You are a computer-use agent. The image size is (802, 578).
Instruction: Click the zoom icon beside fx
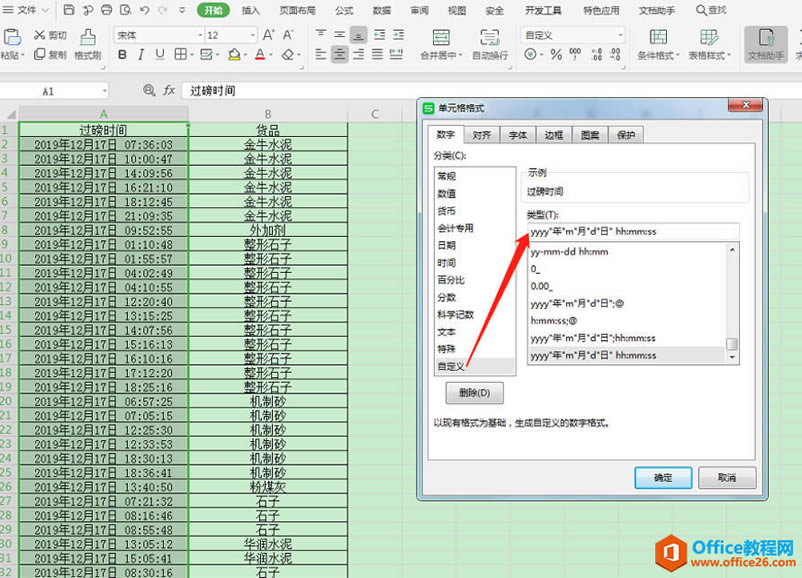149,91
